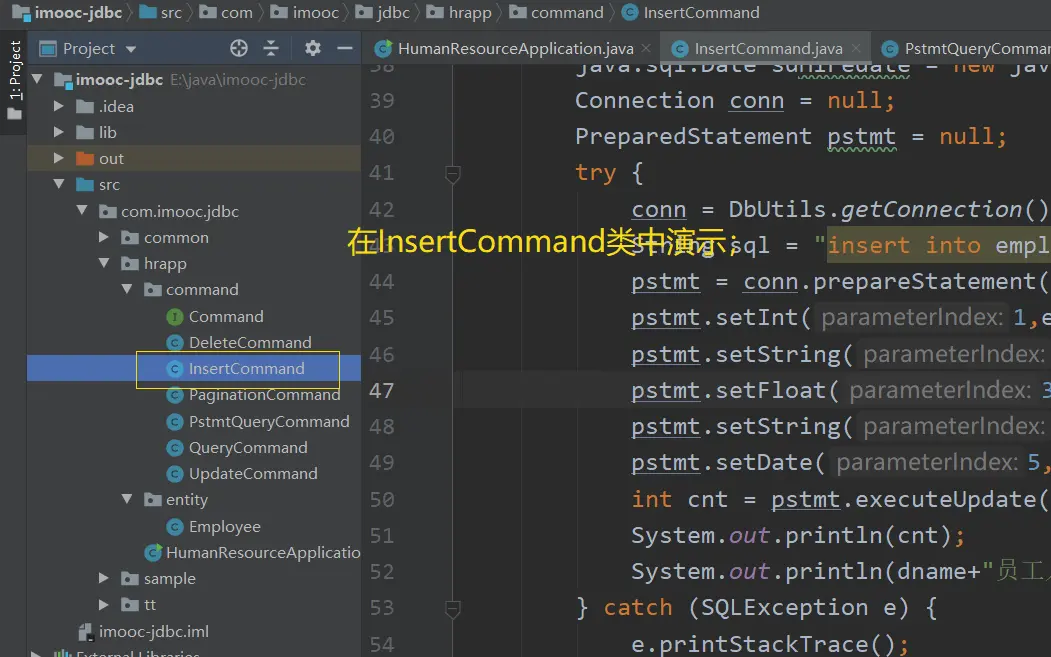Click InsertCommand breadcrumb at top
Viewport: 1051px width, 657px height.
pyautogui.click(x=700, y=13)
